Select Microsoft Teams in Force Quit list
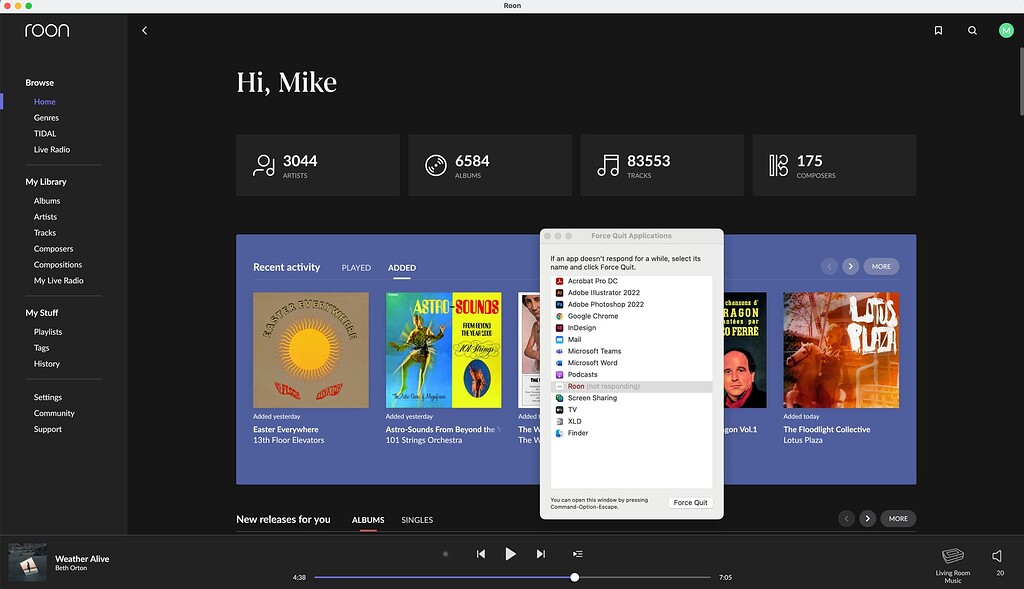Image resolution: width=1024 pixels, height=589 pixels. [x=632, y=351]
